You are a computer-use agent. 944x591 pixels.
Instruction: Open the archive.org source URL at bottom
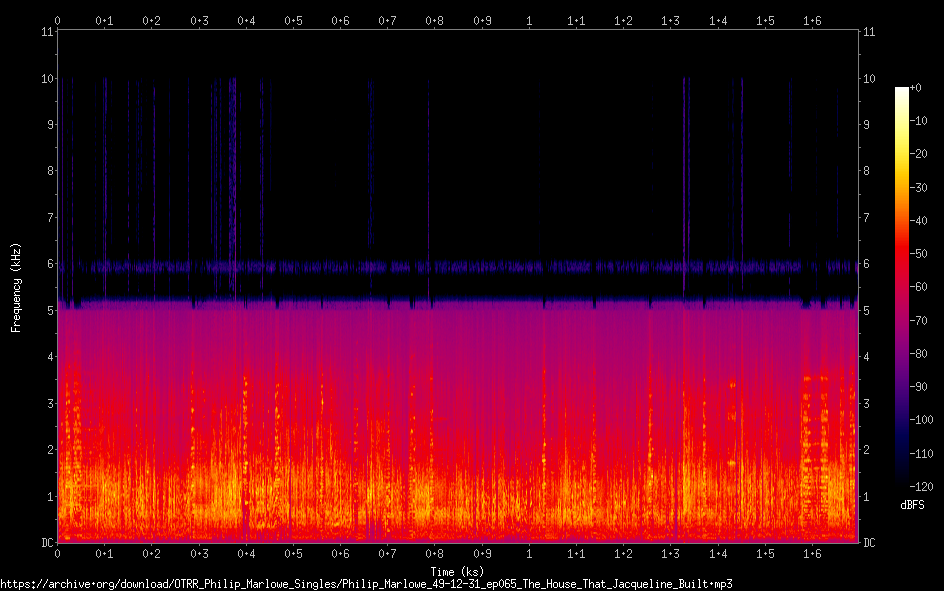[x=366, y=583]
